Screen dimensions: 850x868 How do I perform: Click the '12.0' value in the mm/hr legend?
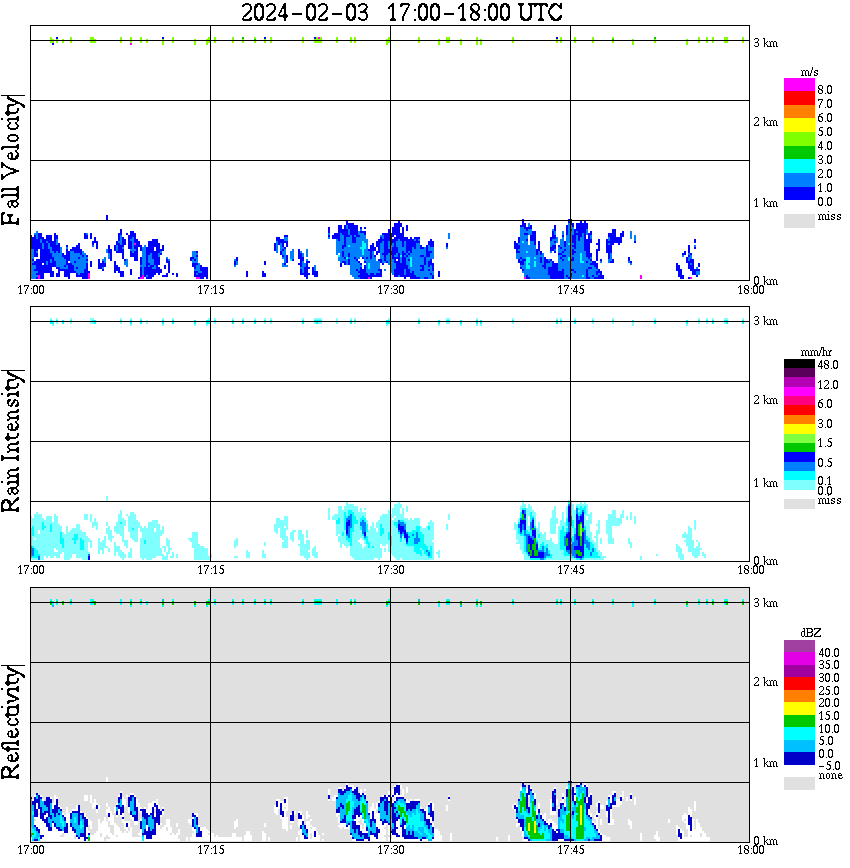[828, 385]
